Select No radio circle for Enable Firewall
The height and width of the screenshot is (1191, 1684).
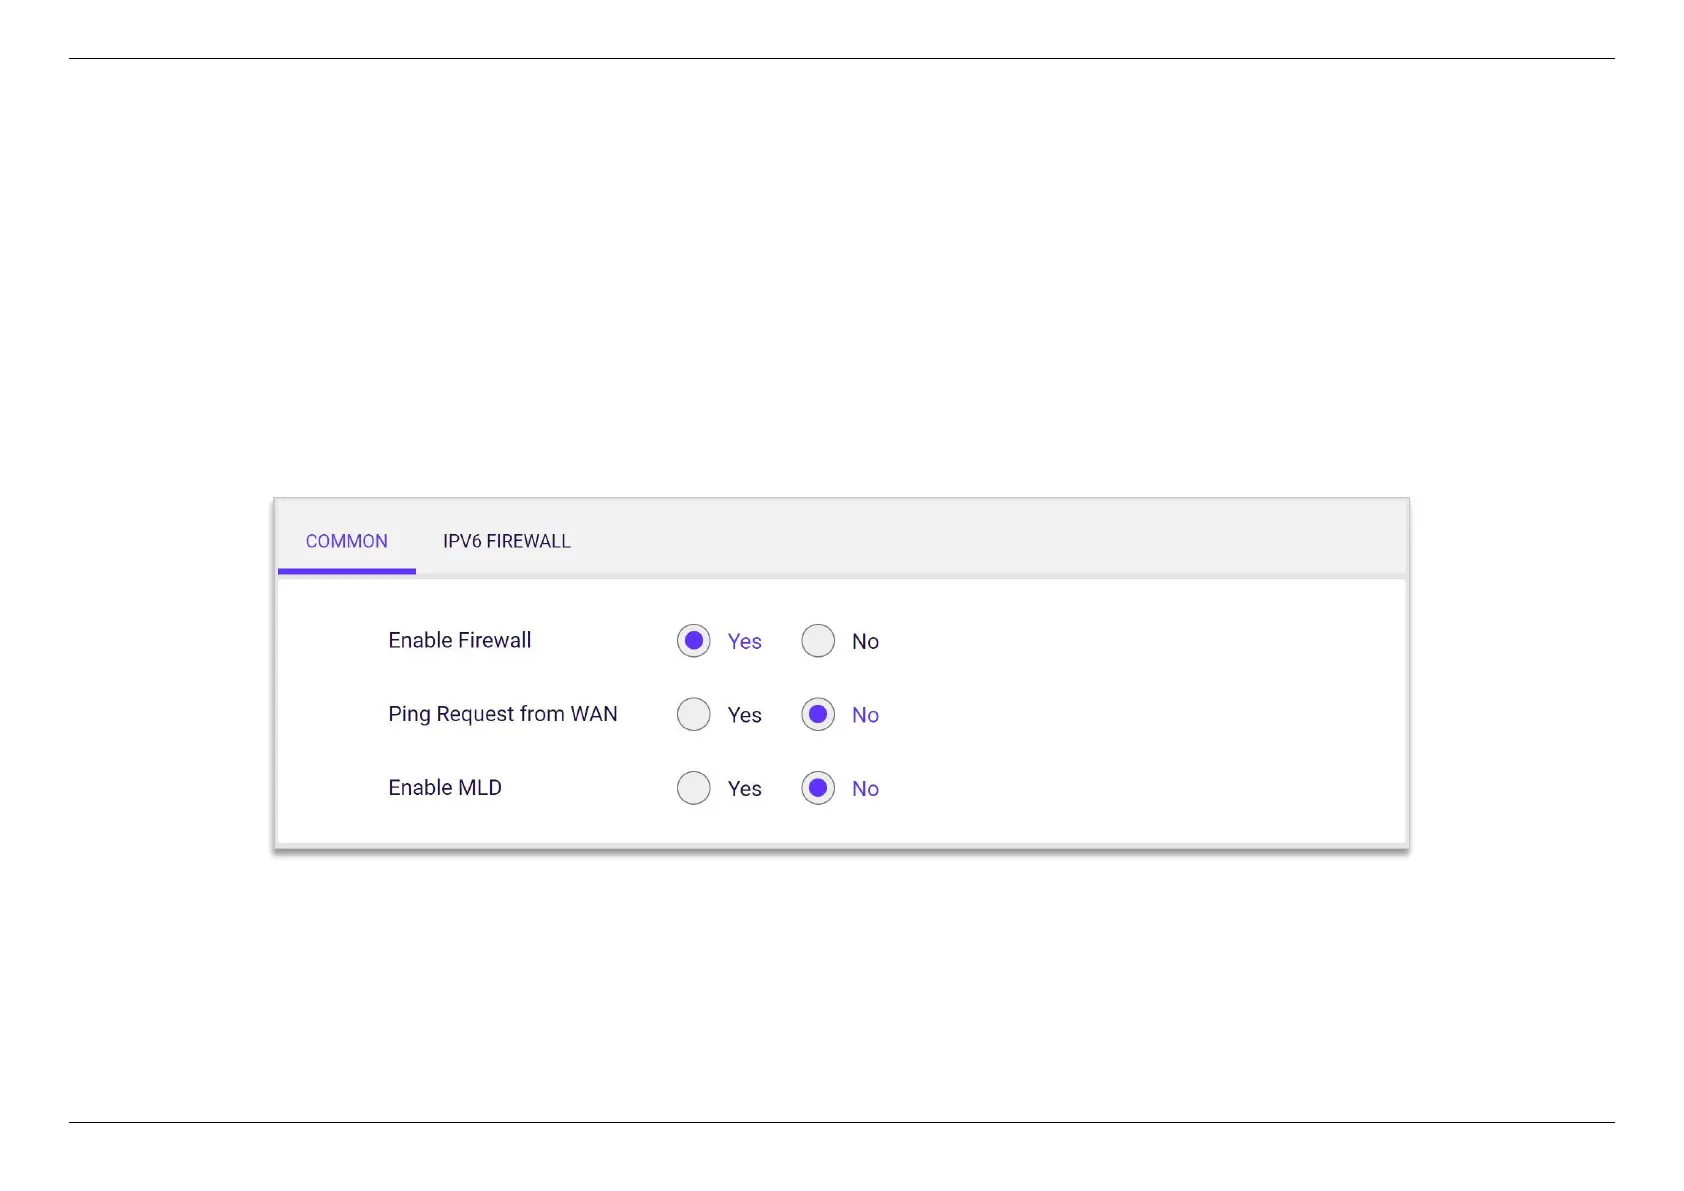(817, 640)
